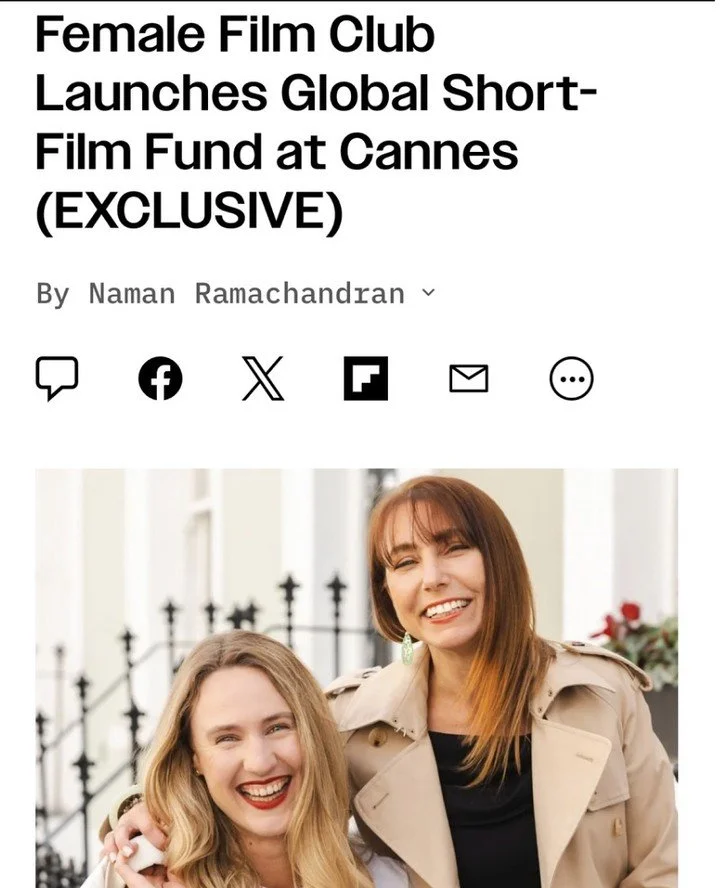Viewport: 720px width, 888px height.
Task: Open Naman Ramachandran's author page
Action: [246, 293]
